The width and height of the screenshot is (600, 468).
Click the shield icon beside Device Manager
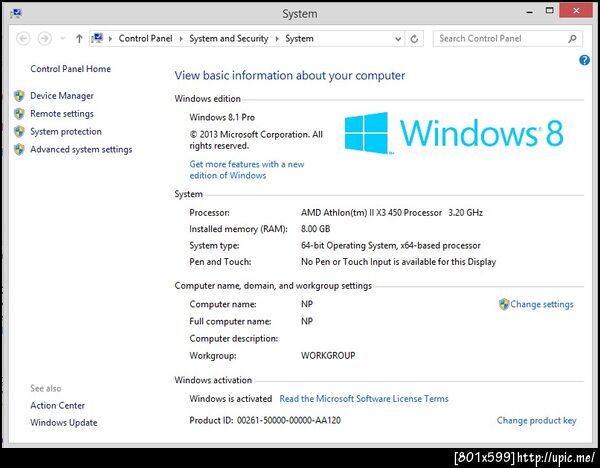click(19, 96)
